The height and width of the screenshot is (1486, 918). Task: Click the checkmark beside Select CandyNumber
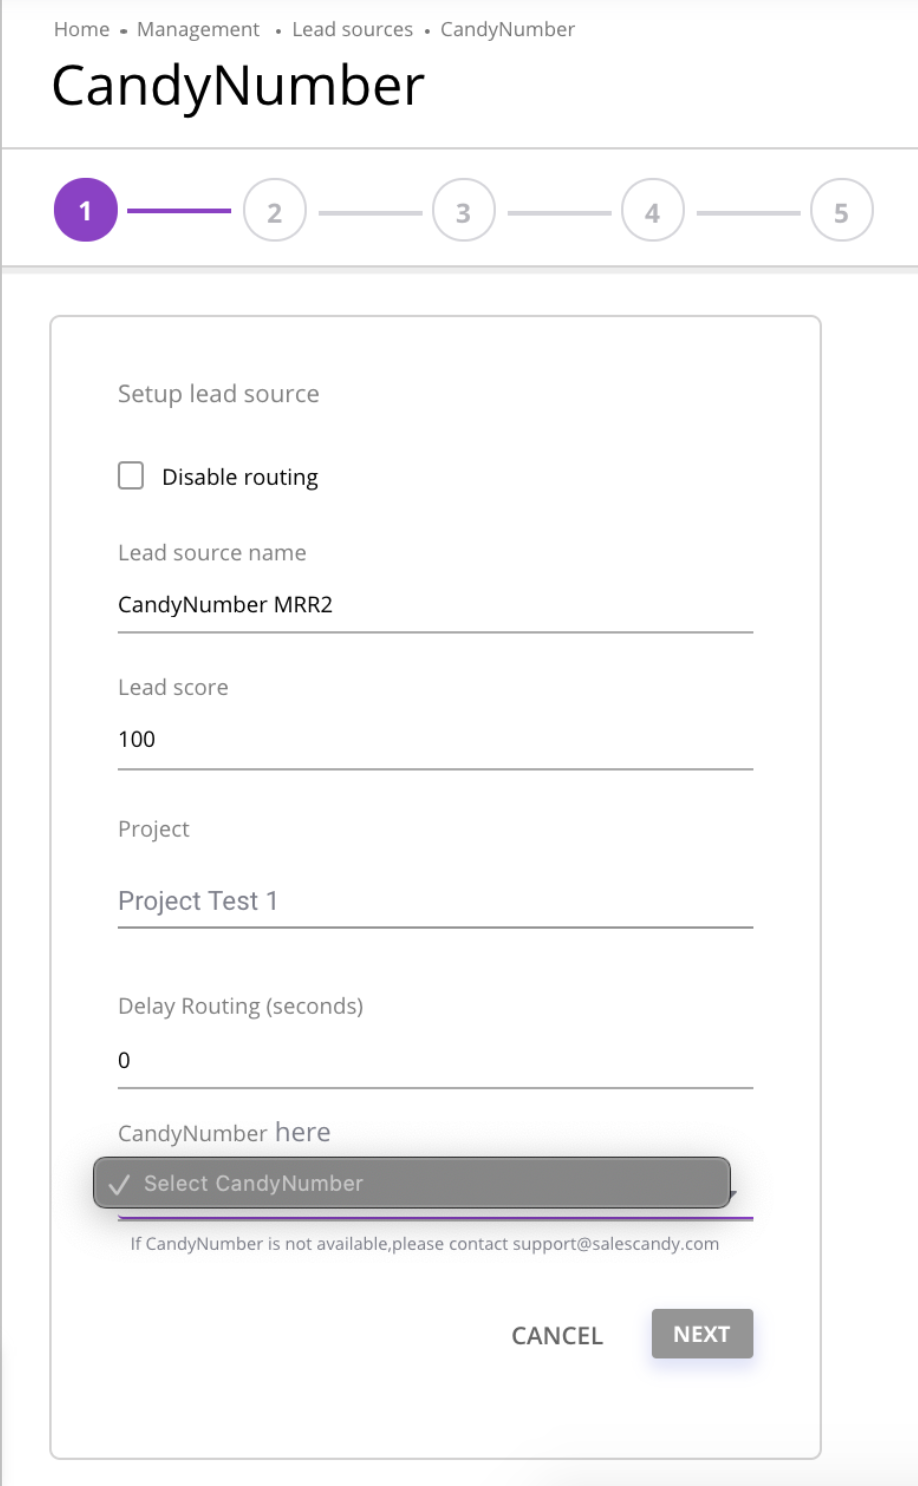[120, 1185]
